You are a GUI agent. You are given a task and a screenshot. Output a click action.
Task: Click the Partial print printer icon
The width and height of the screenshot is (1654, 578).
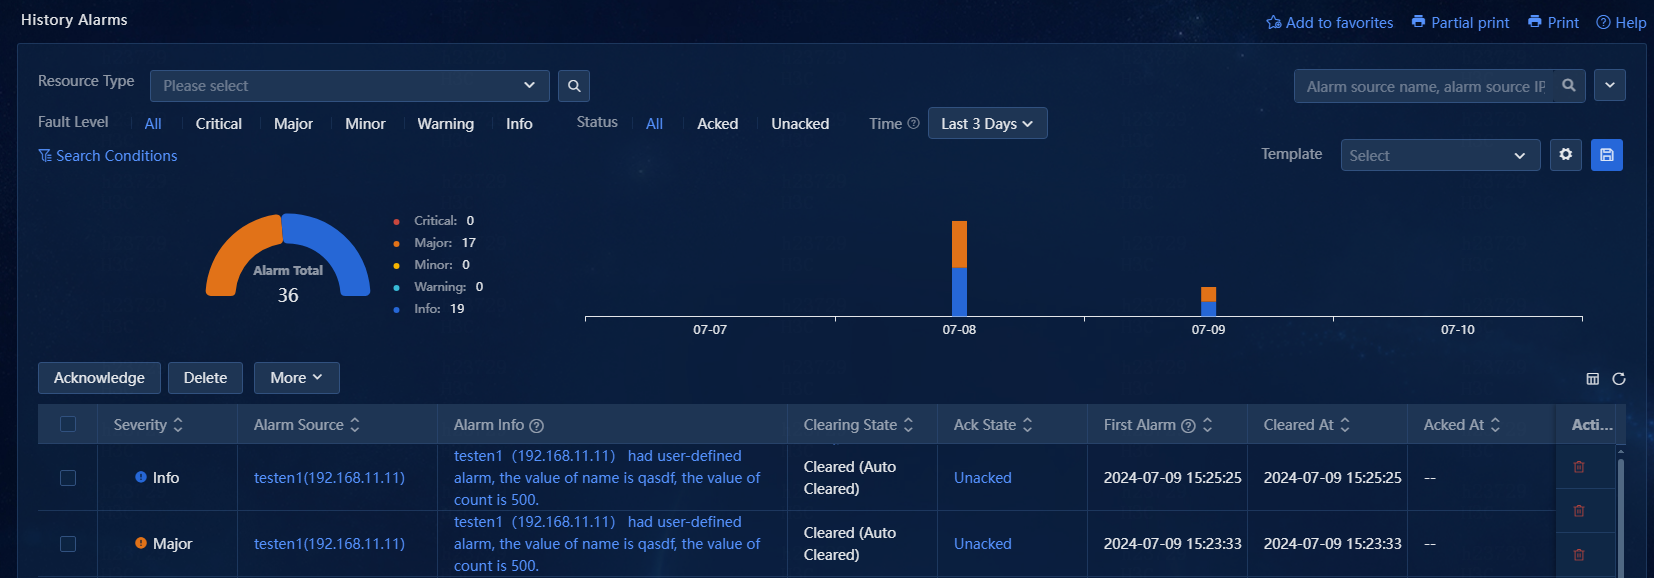pos(1418,22)
